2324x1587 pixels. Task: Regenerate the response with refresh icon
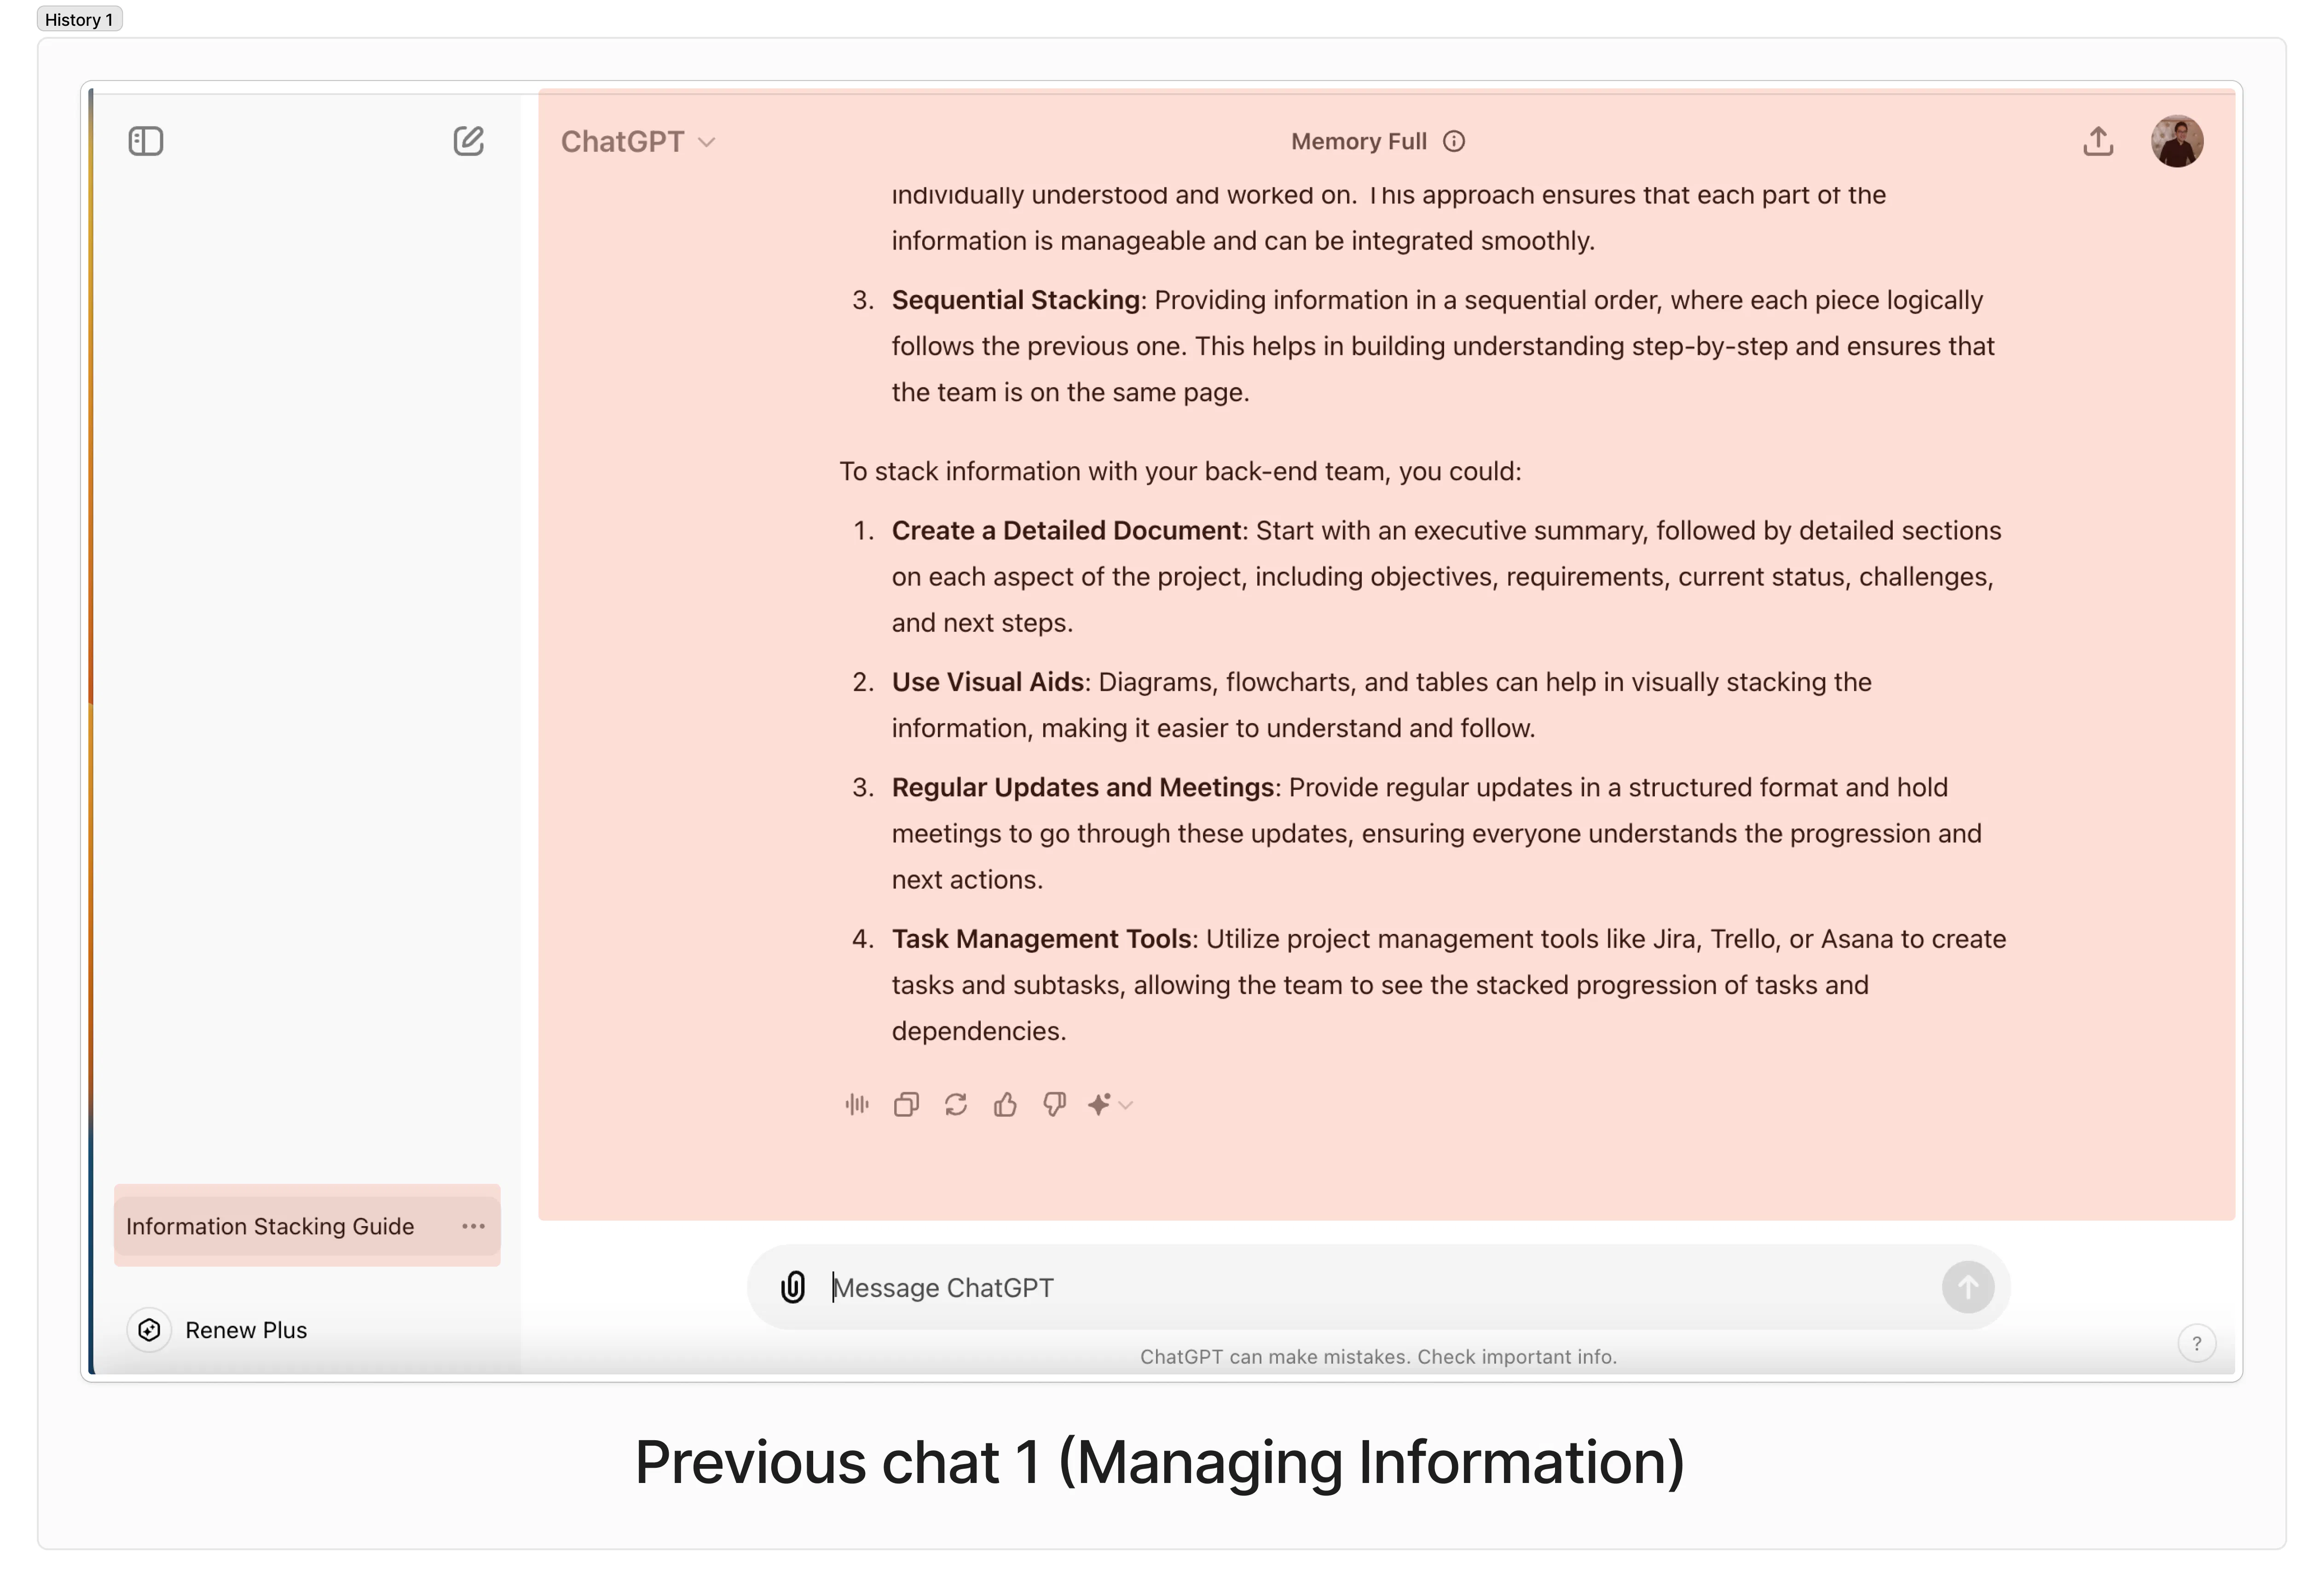click(x=956, y=1105)
